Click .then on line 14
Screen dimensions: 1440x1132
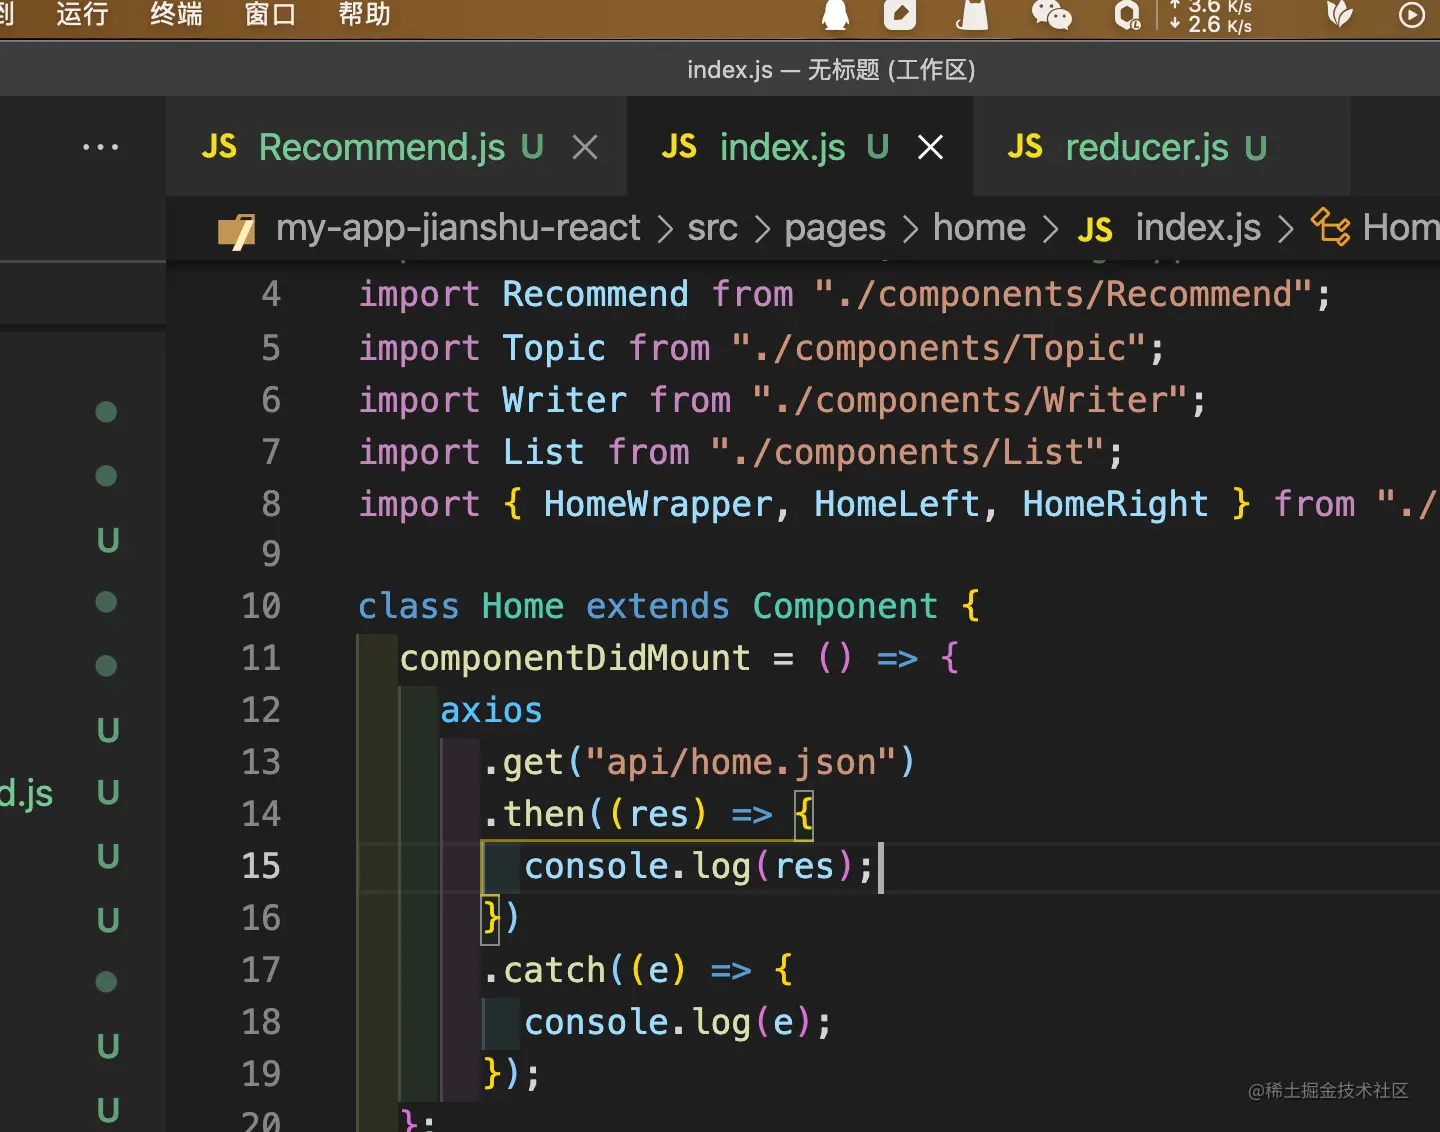click(534, 814)
